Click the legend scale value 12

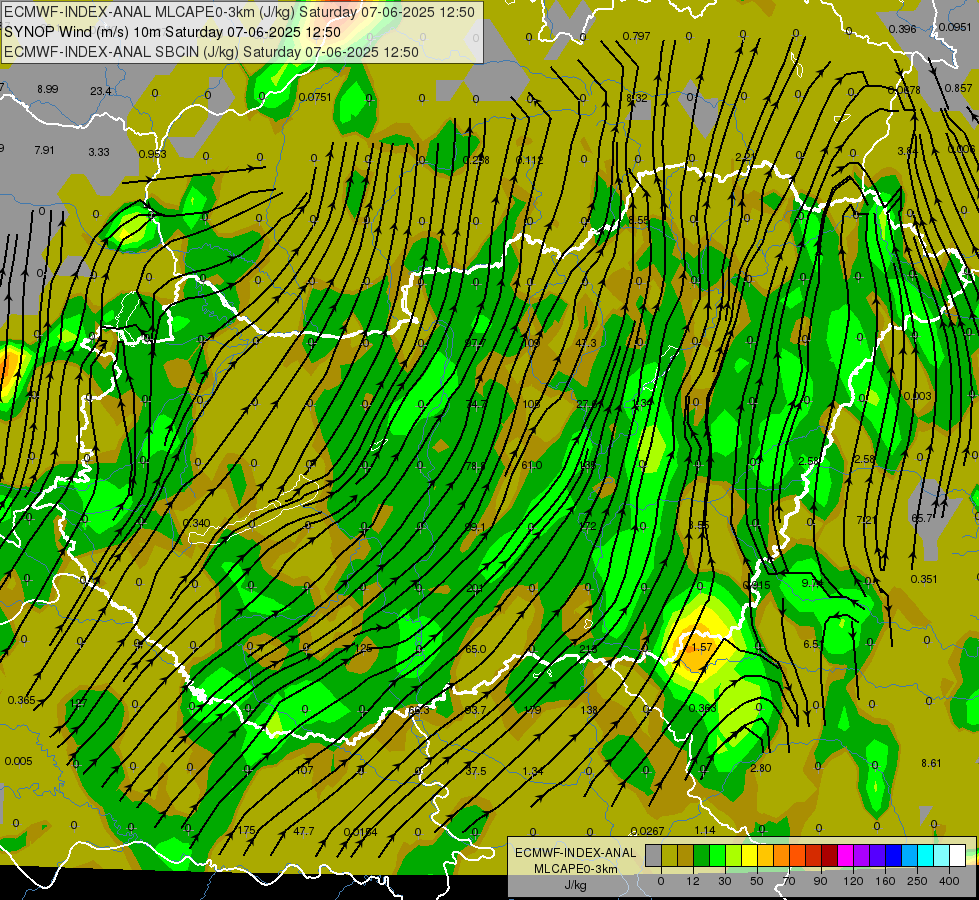(x=692, y=881)
